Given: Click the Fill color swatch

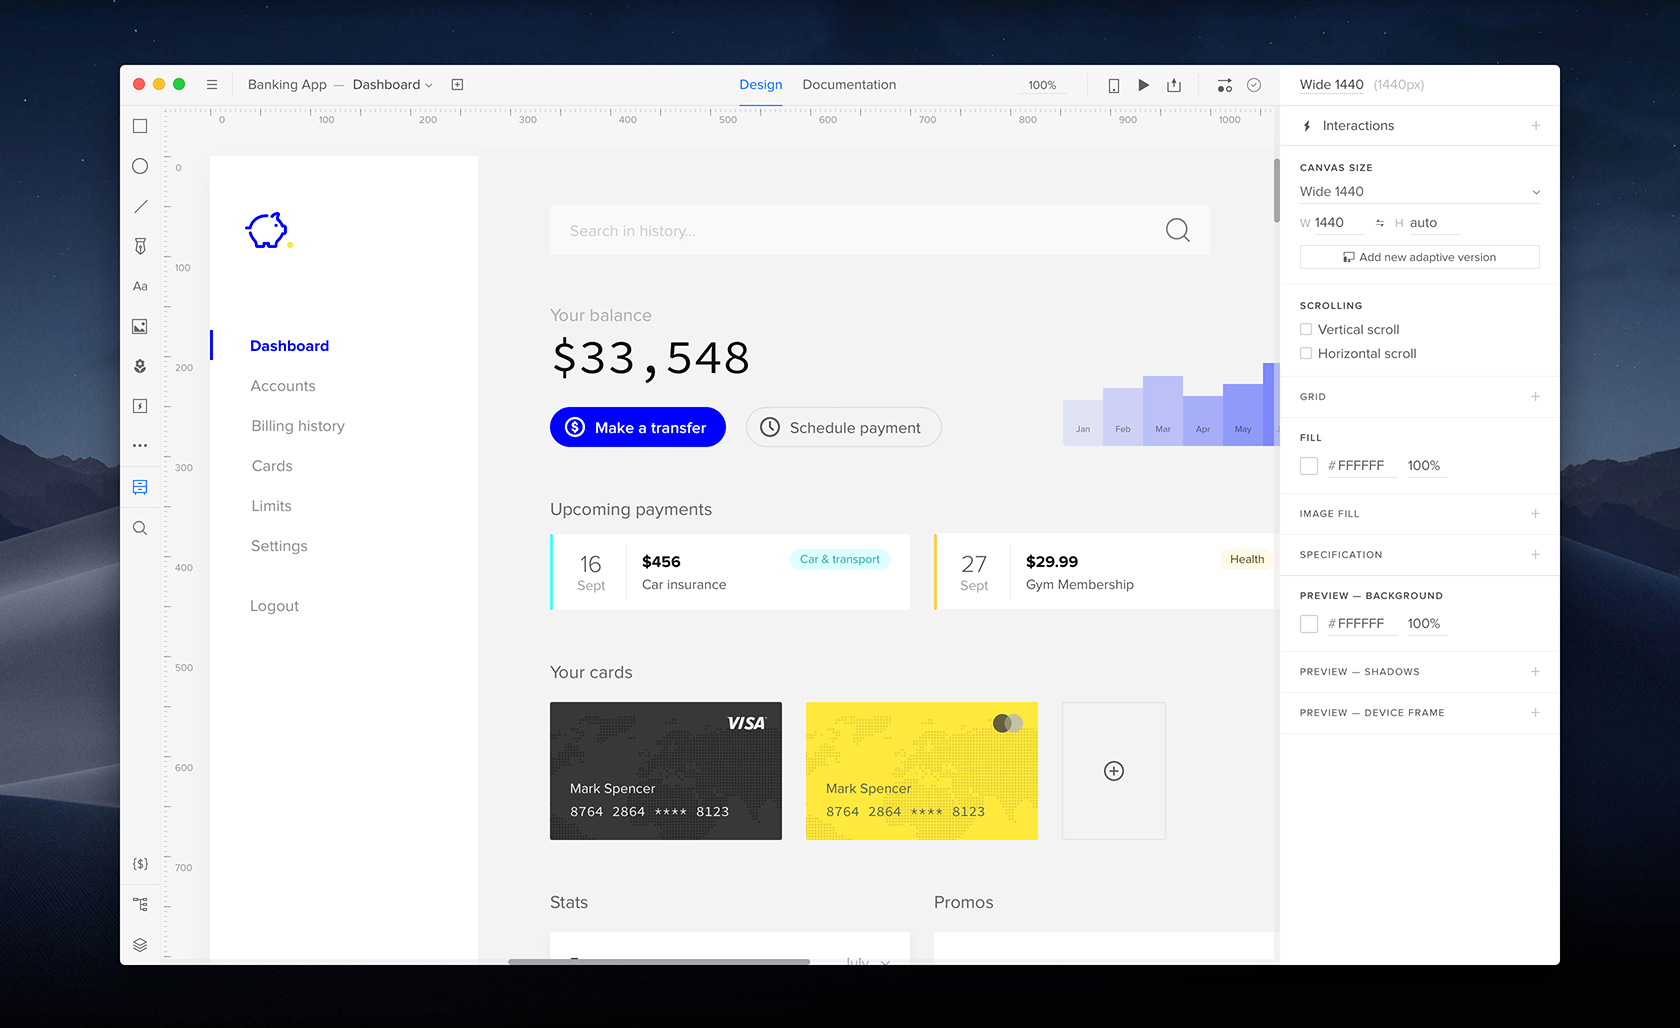Looking at the screenshot, I should pos(1308,465).
